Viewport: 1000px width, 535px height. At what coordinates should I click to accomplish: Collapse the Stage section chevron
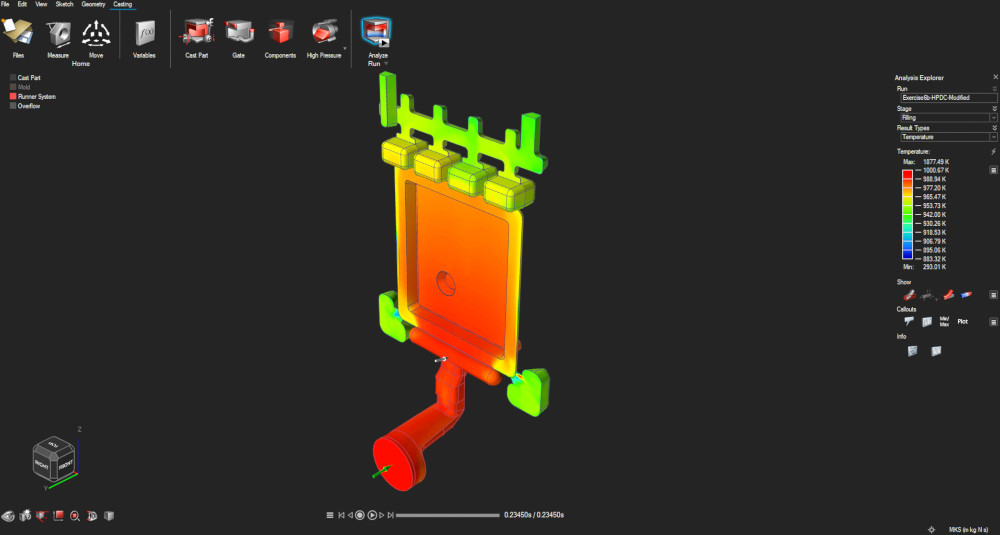click(994, 109)
